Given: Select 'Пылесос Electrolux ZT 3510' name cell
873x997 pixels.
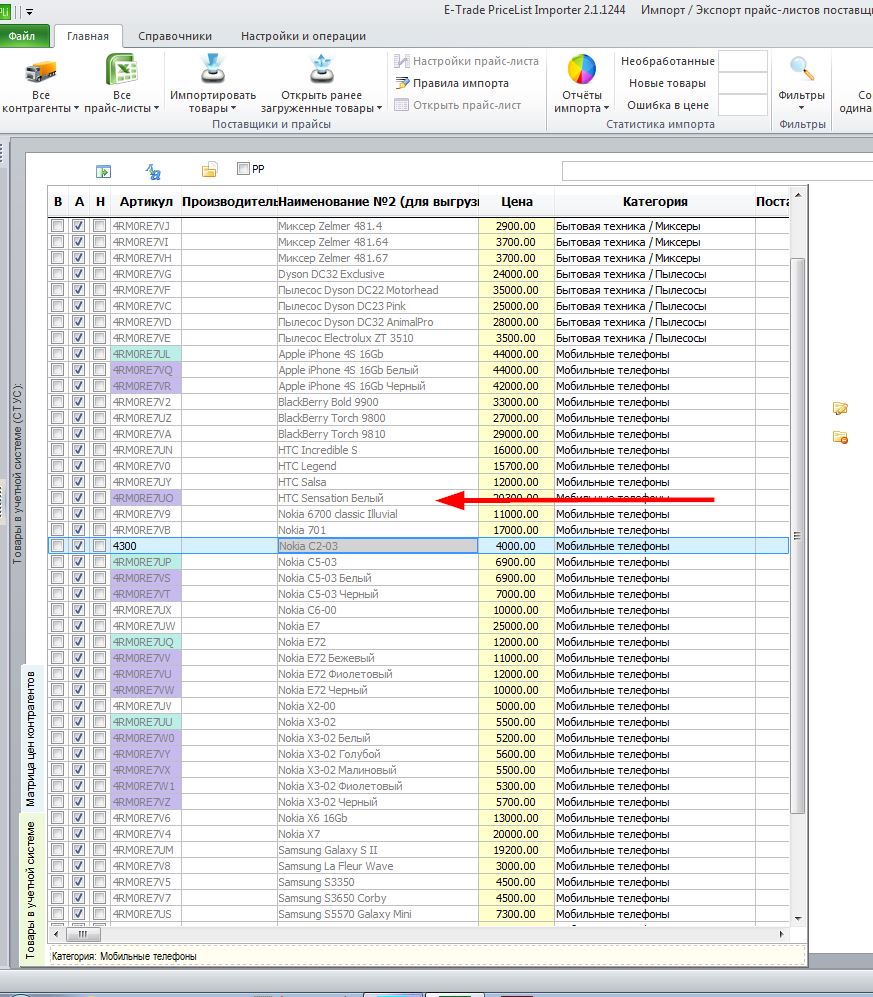Looking at the screenshot, I should [x=378, y=338].
